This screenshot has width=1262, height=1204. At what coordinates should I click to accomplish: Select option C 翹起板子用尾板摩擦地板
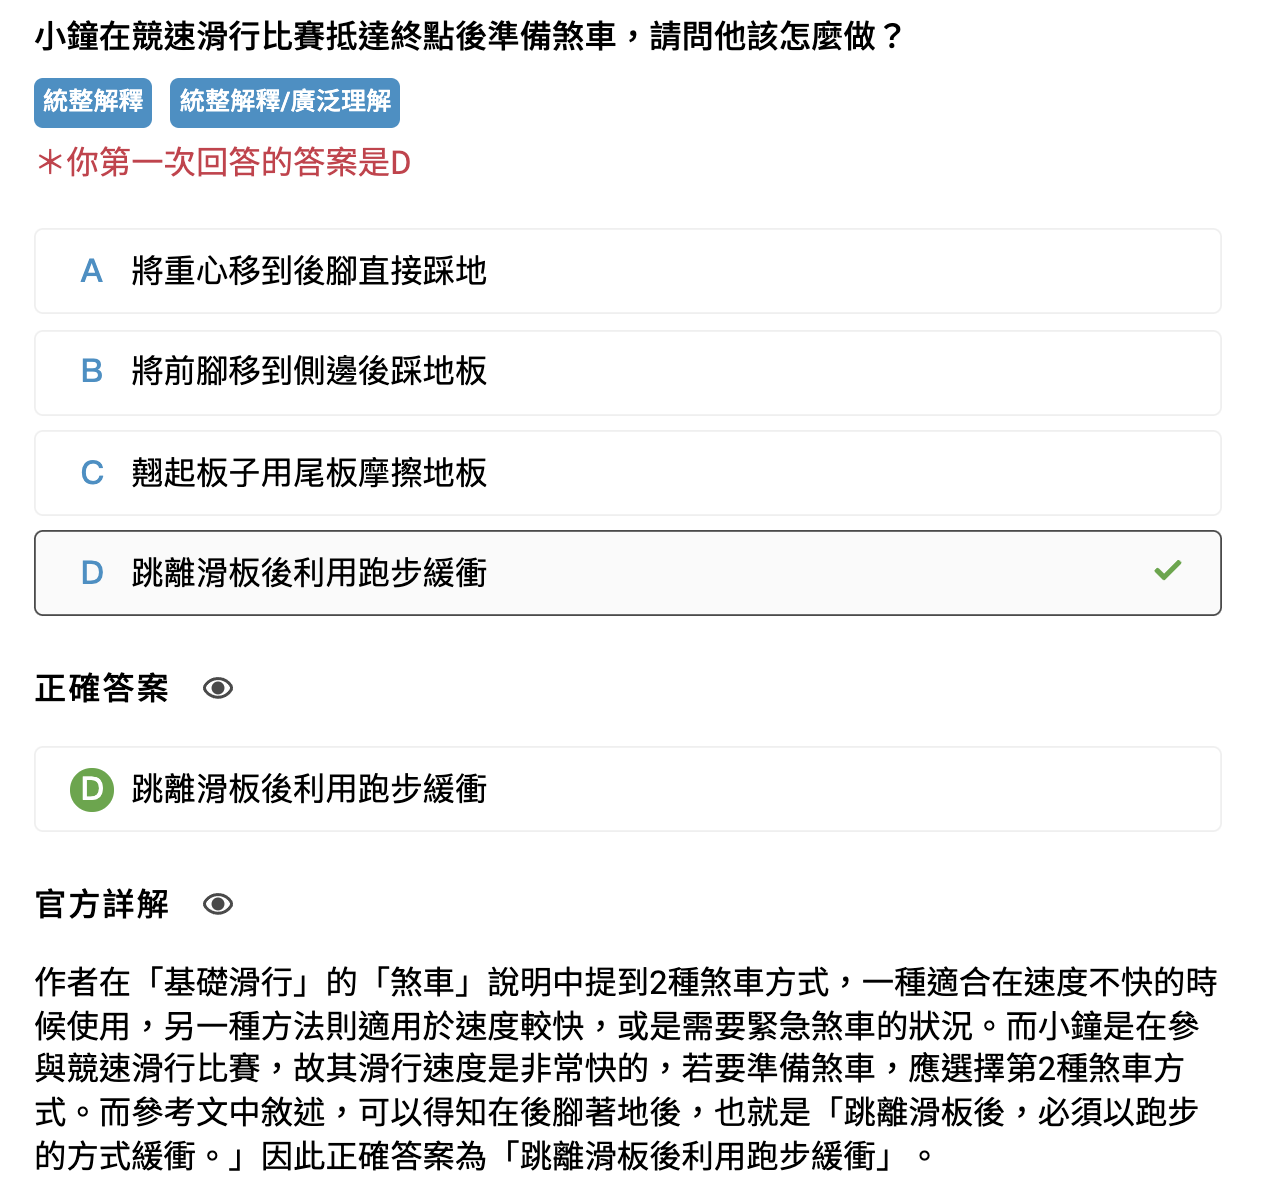coord(628,473)
